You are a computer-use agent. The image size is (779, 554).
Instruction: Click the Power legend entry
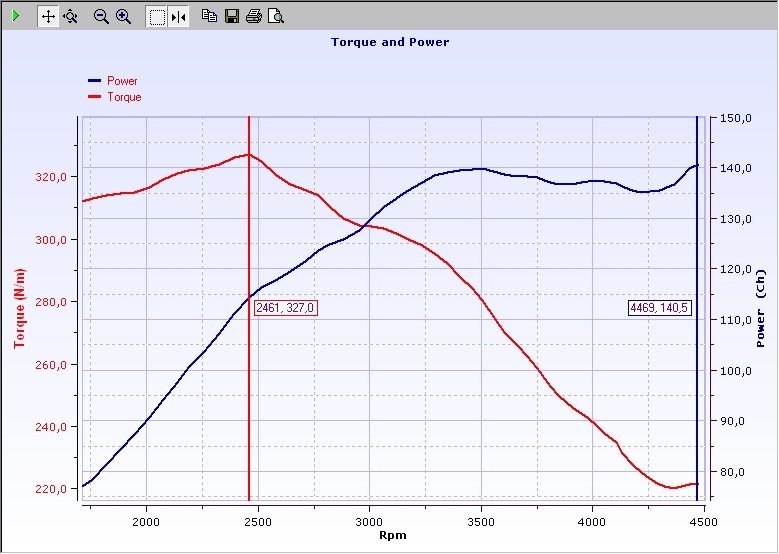(122, 81)
